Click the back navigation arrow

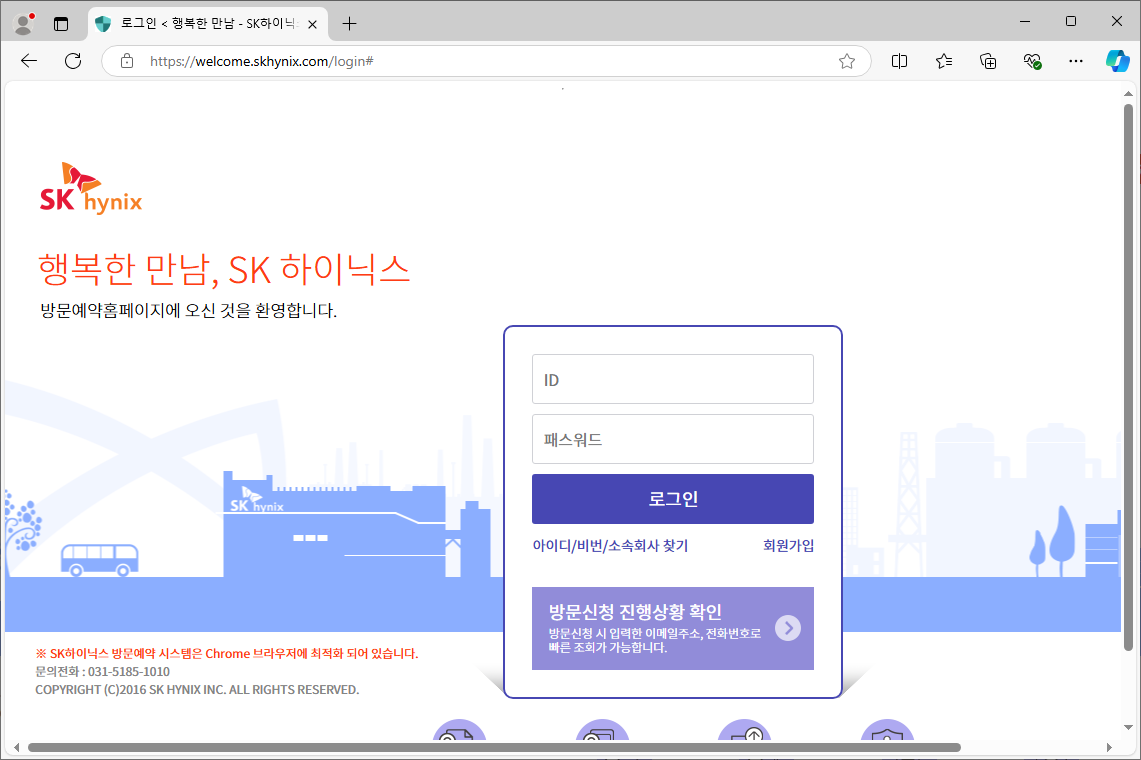(28, 61)
